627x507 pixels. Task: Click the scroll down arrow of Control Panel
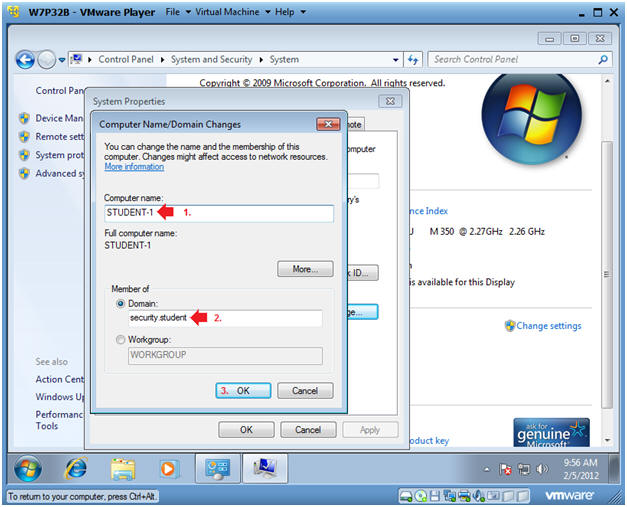(x=607, y=441)
